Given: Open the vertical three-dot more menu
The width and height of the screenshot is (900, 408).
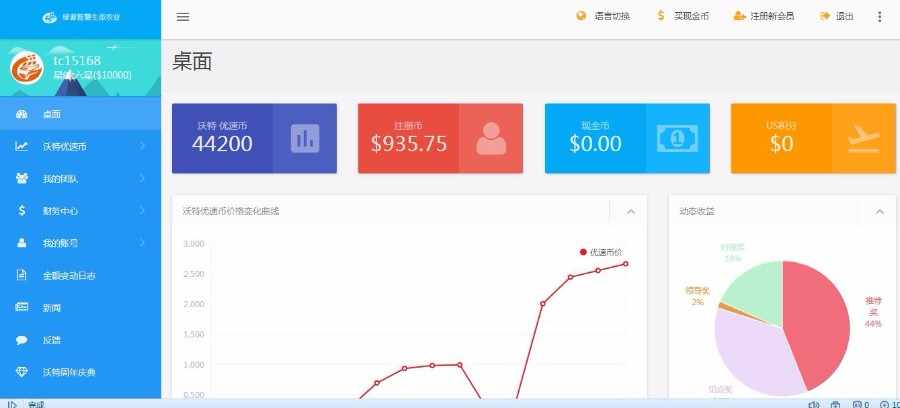Looking at the screenshot, I should 879,17.
